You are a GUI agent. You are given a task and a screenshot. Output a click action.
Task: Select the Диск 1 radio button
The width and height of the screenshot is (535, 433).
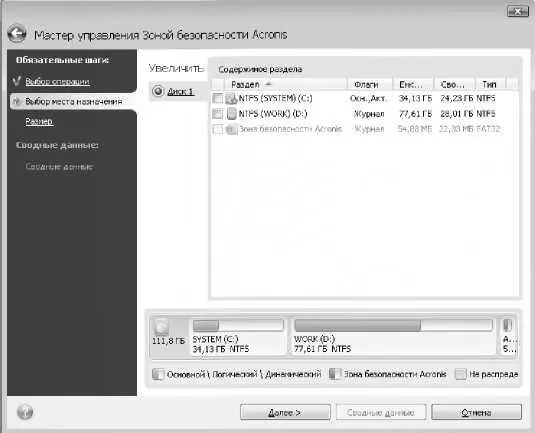(x=158, y=91)
